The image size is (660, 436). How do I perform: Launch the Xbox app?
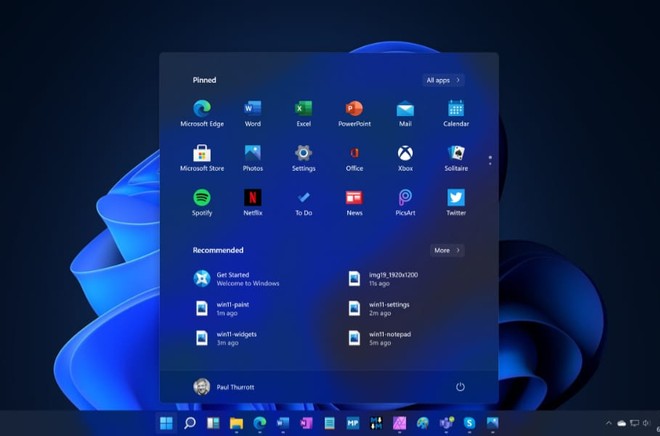point(405,154)
